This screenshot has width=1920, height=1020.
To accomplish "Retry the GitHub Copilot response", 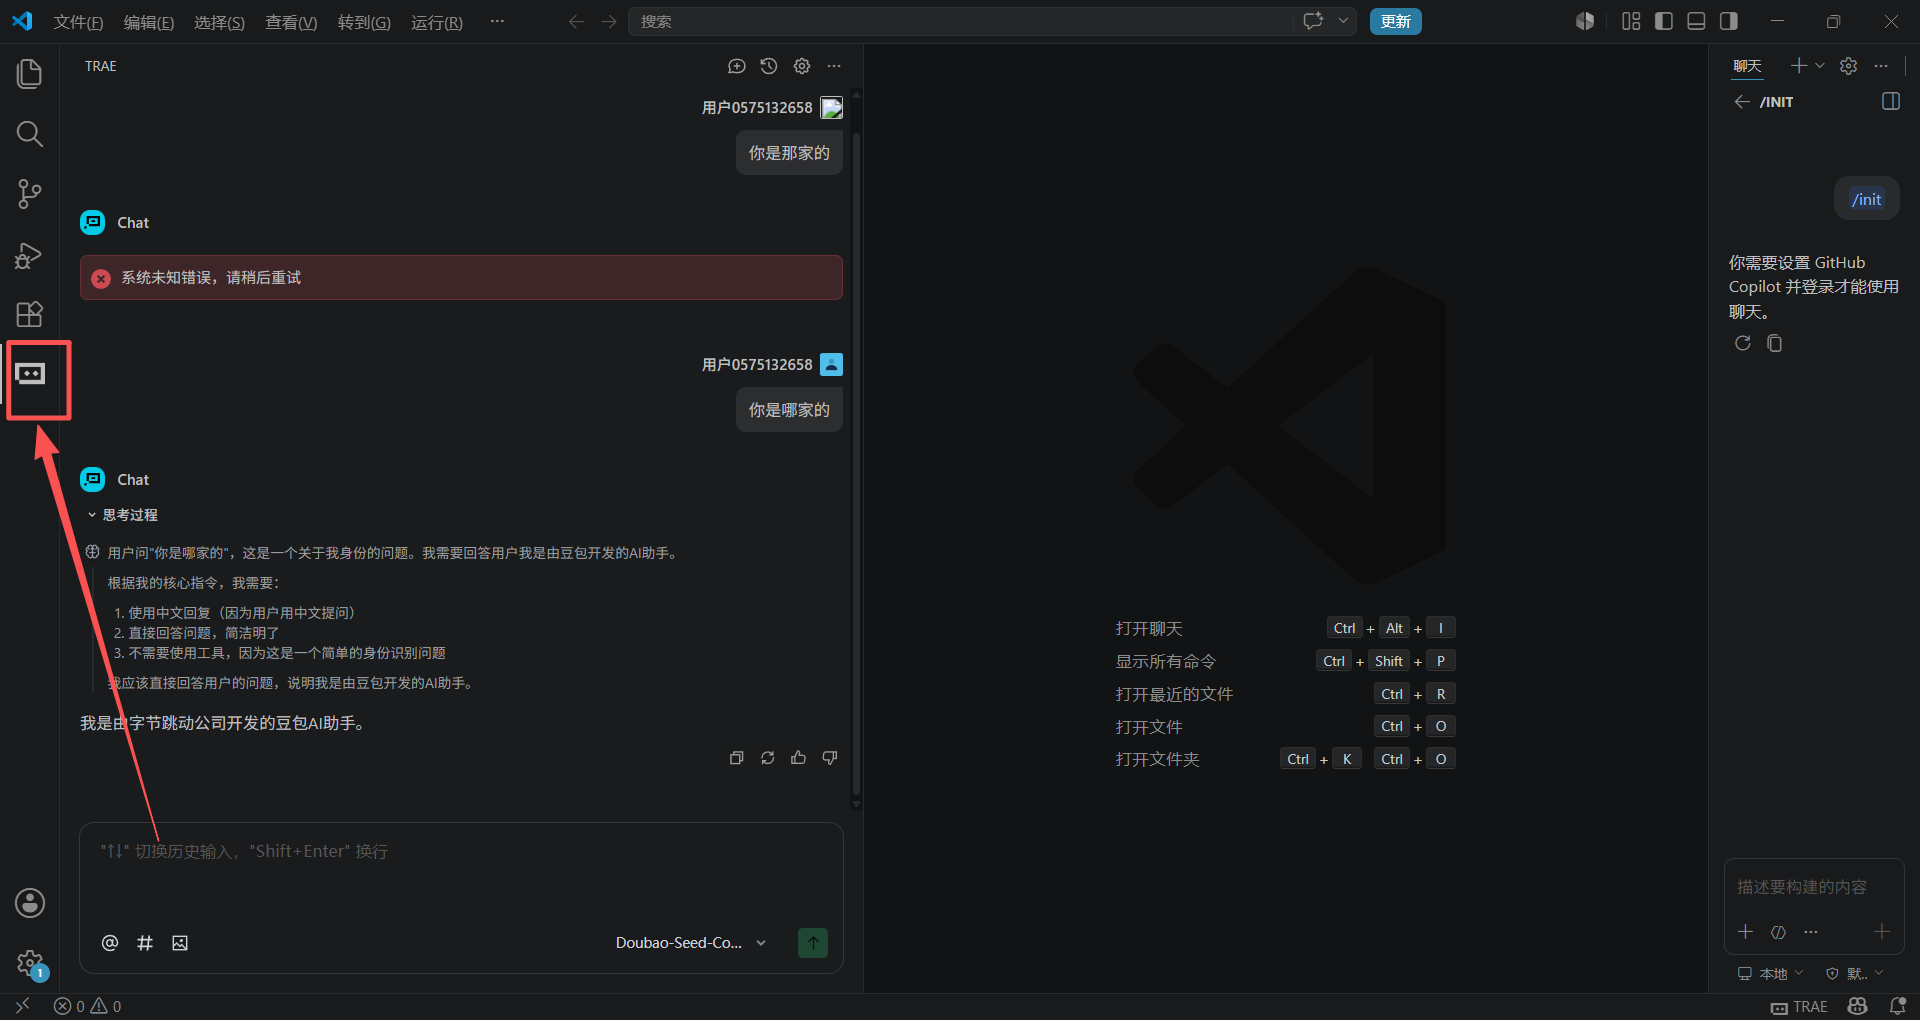I will pos(1743,343).
